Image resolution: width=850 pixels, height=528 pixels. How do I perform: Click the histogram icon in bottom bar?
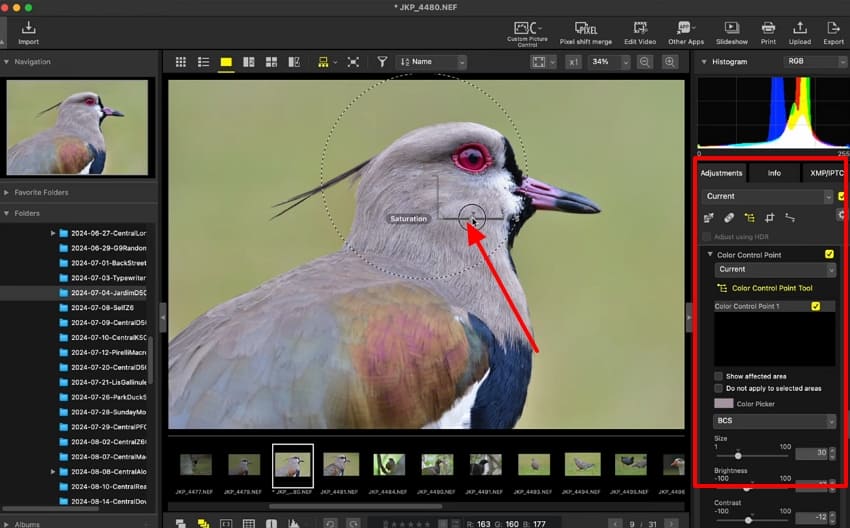click(x=293, y=523)
